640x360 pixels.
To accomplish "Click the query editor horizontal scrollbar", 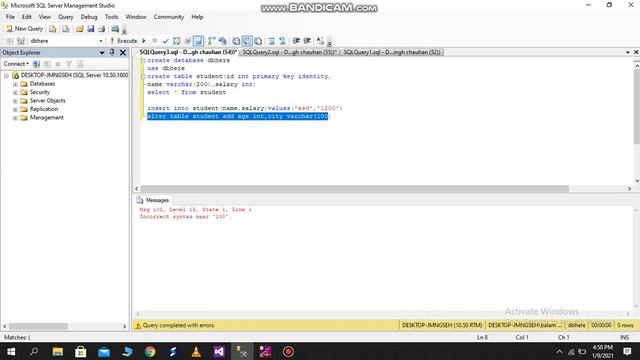I will (x=355, y=189).
